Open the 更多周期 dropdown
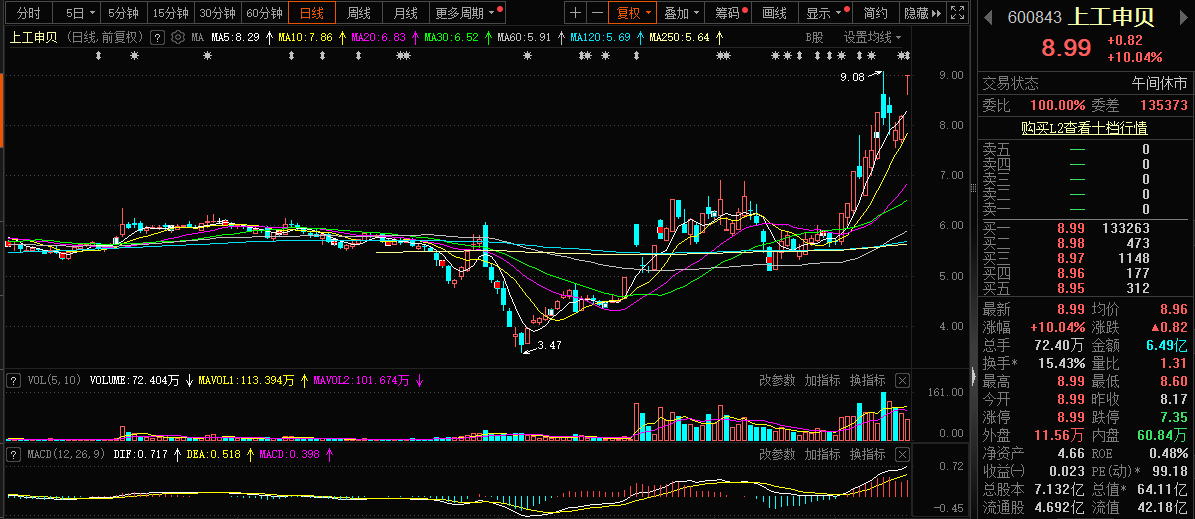1195x519 pixels. pyautogui.click(x=466, y=13)
